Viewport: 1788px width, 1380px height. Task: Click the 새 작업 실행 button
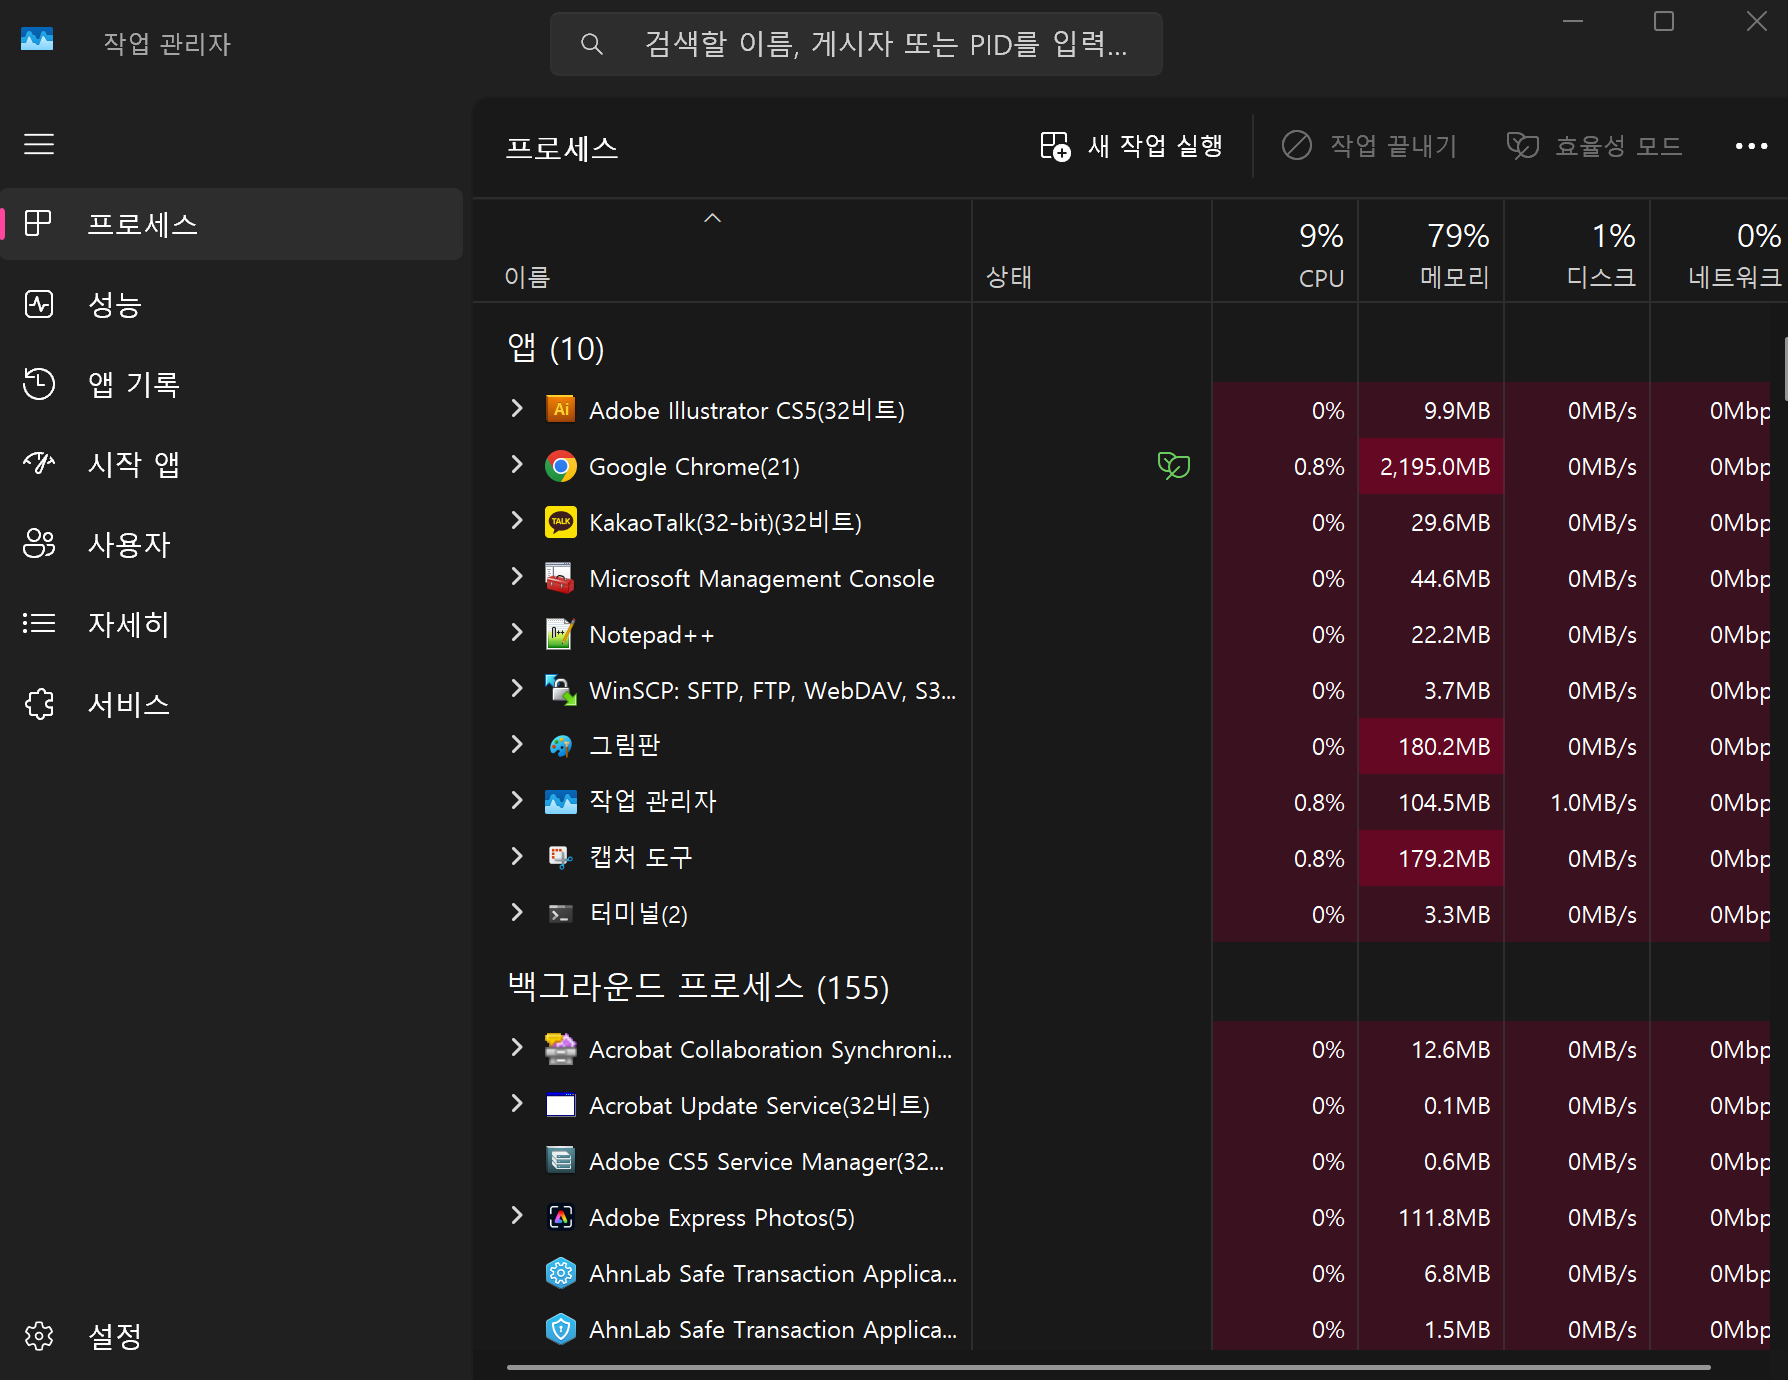point(1131,146)
